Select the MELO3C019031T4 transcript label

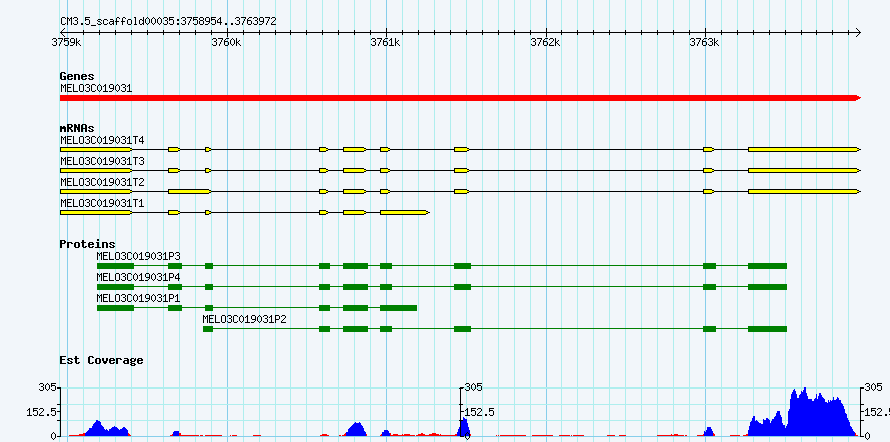pos(103,140)
